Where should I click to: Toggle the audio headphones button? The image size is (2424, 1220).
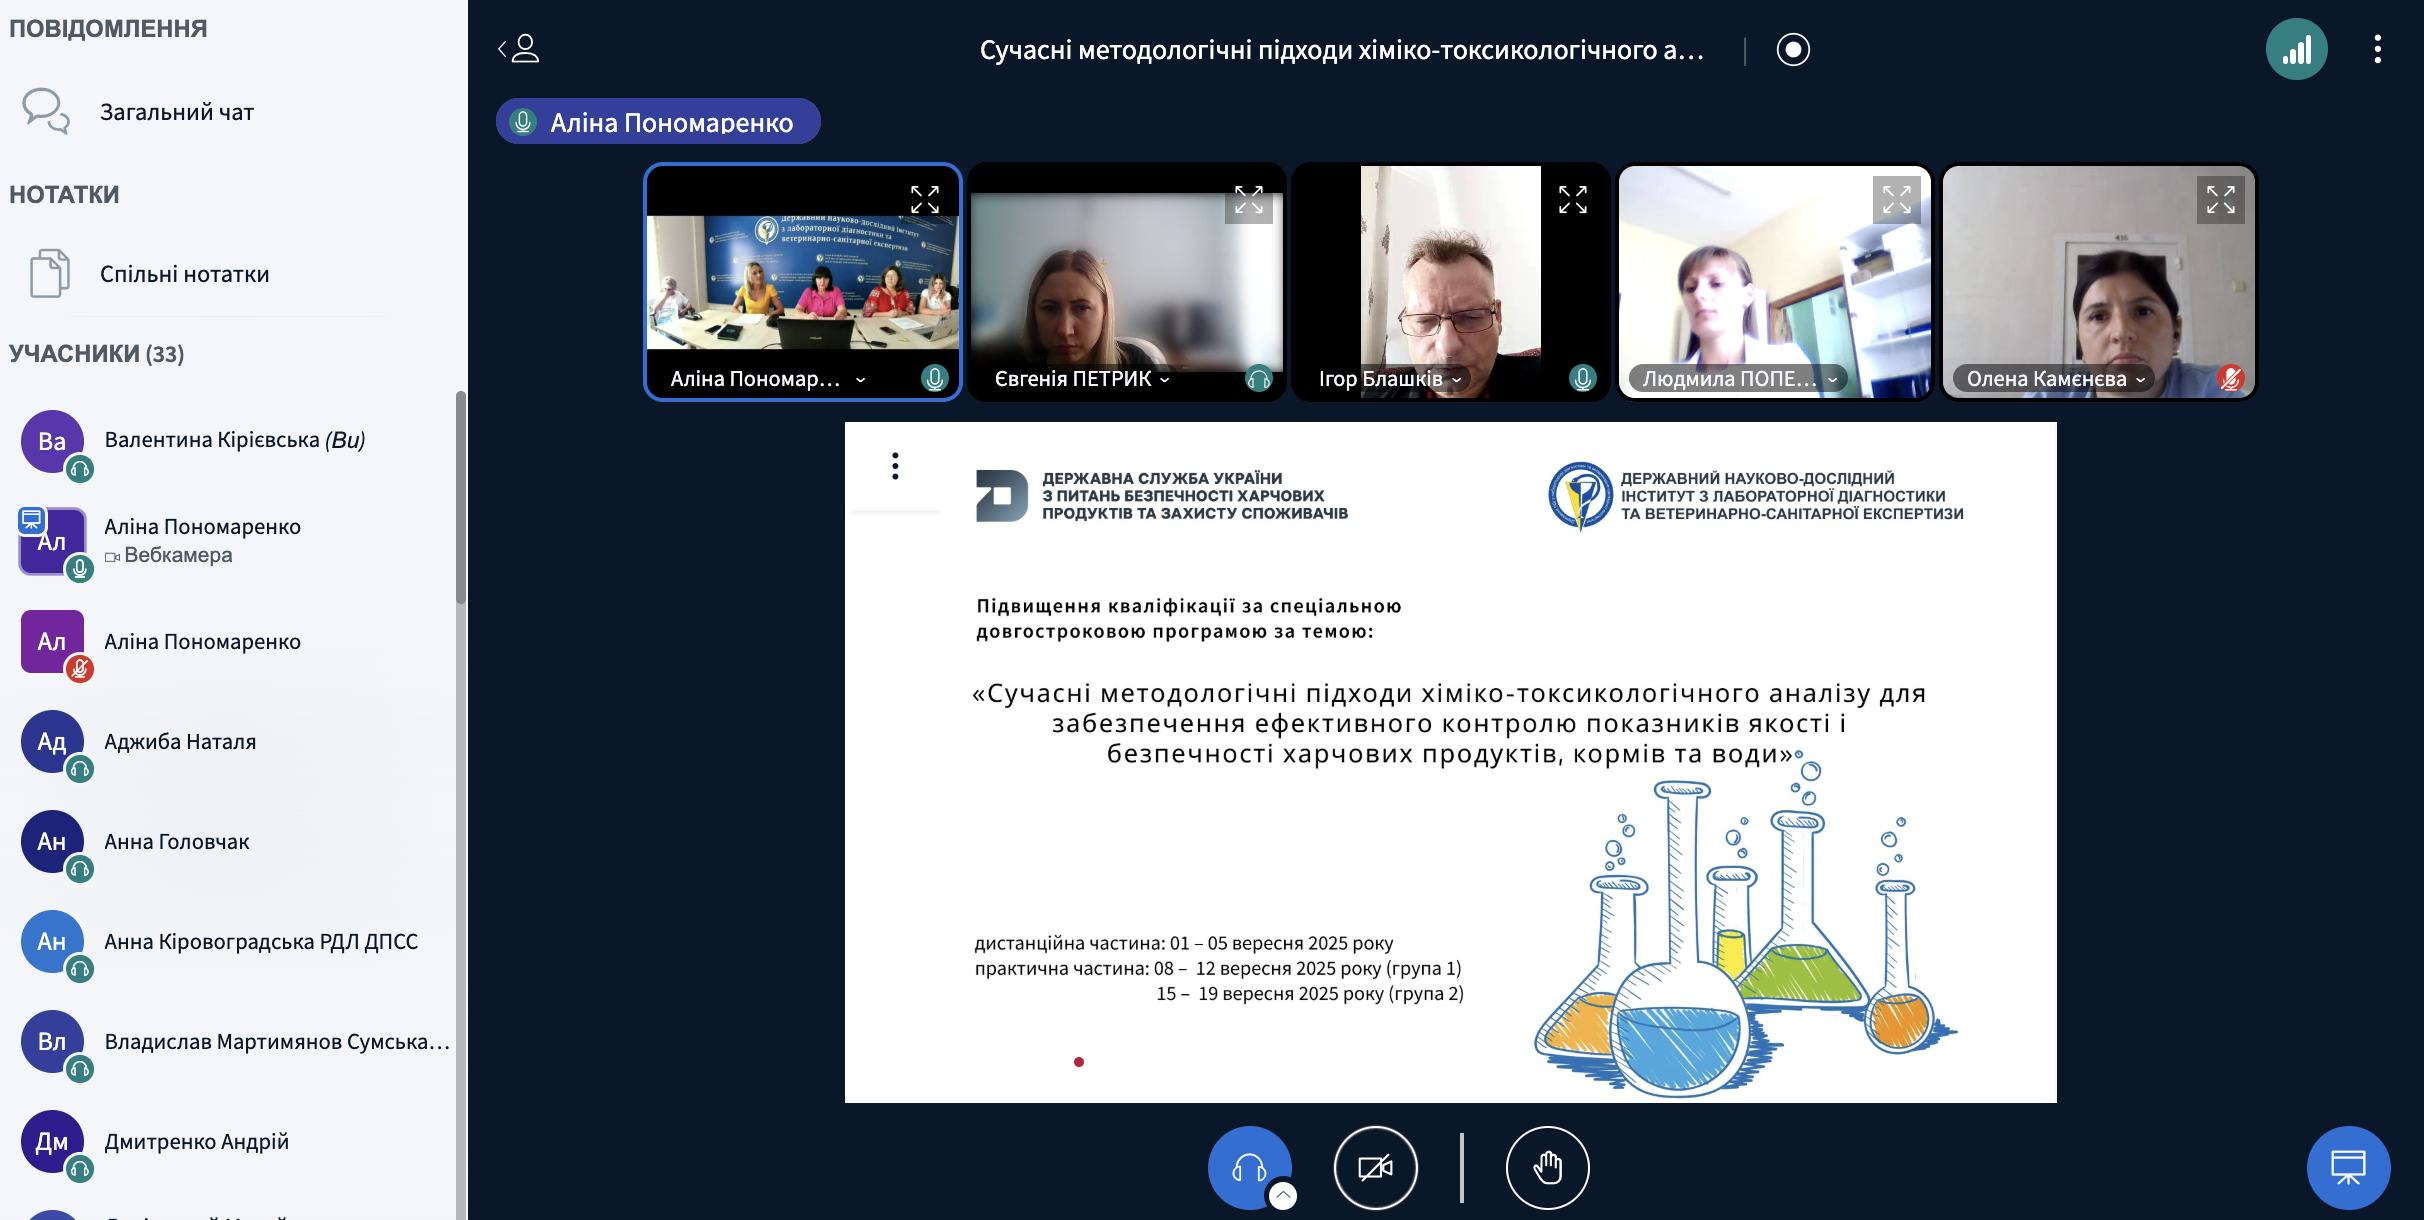pos(1248,1167)
